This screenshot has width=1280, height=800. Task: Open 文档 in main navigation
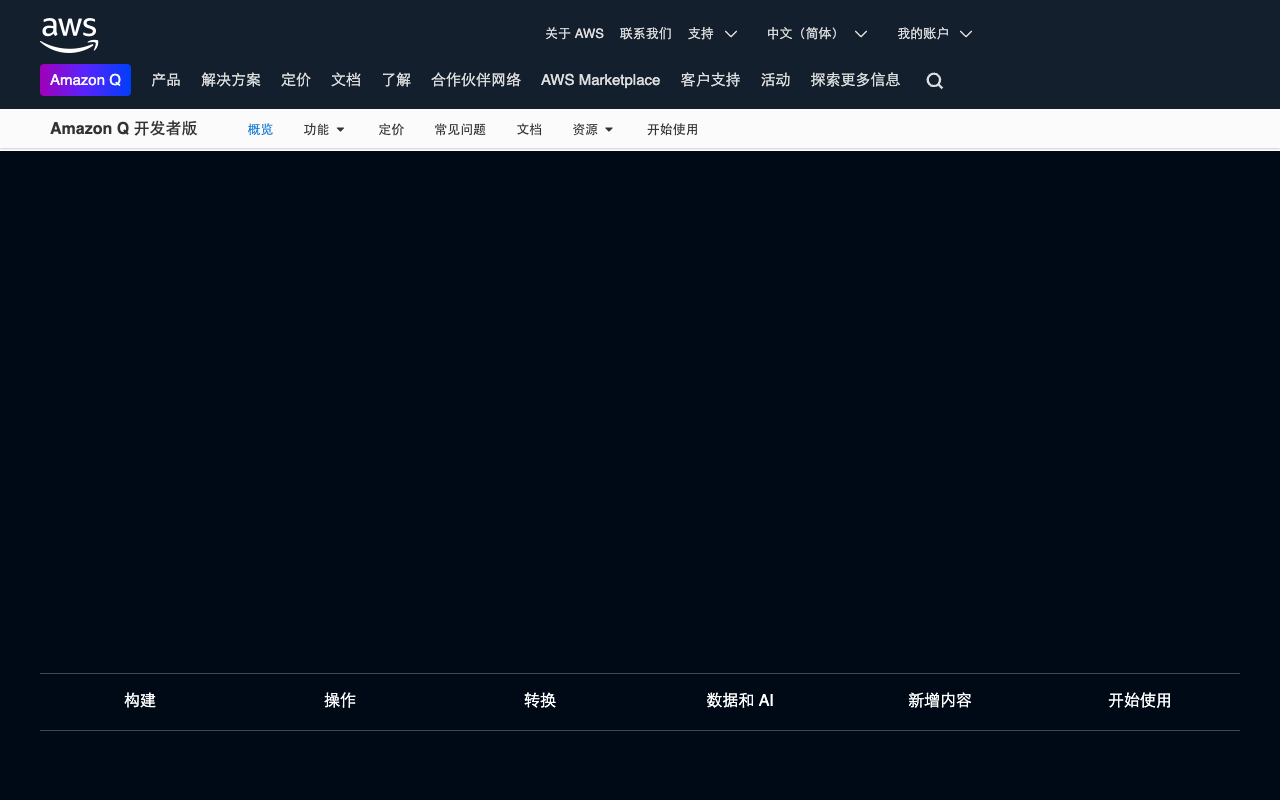pos(346,80)
